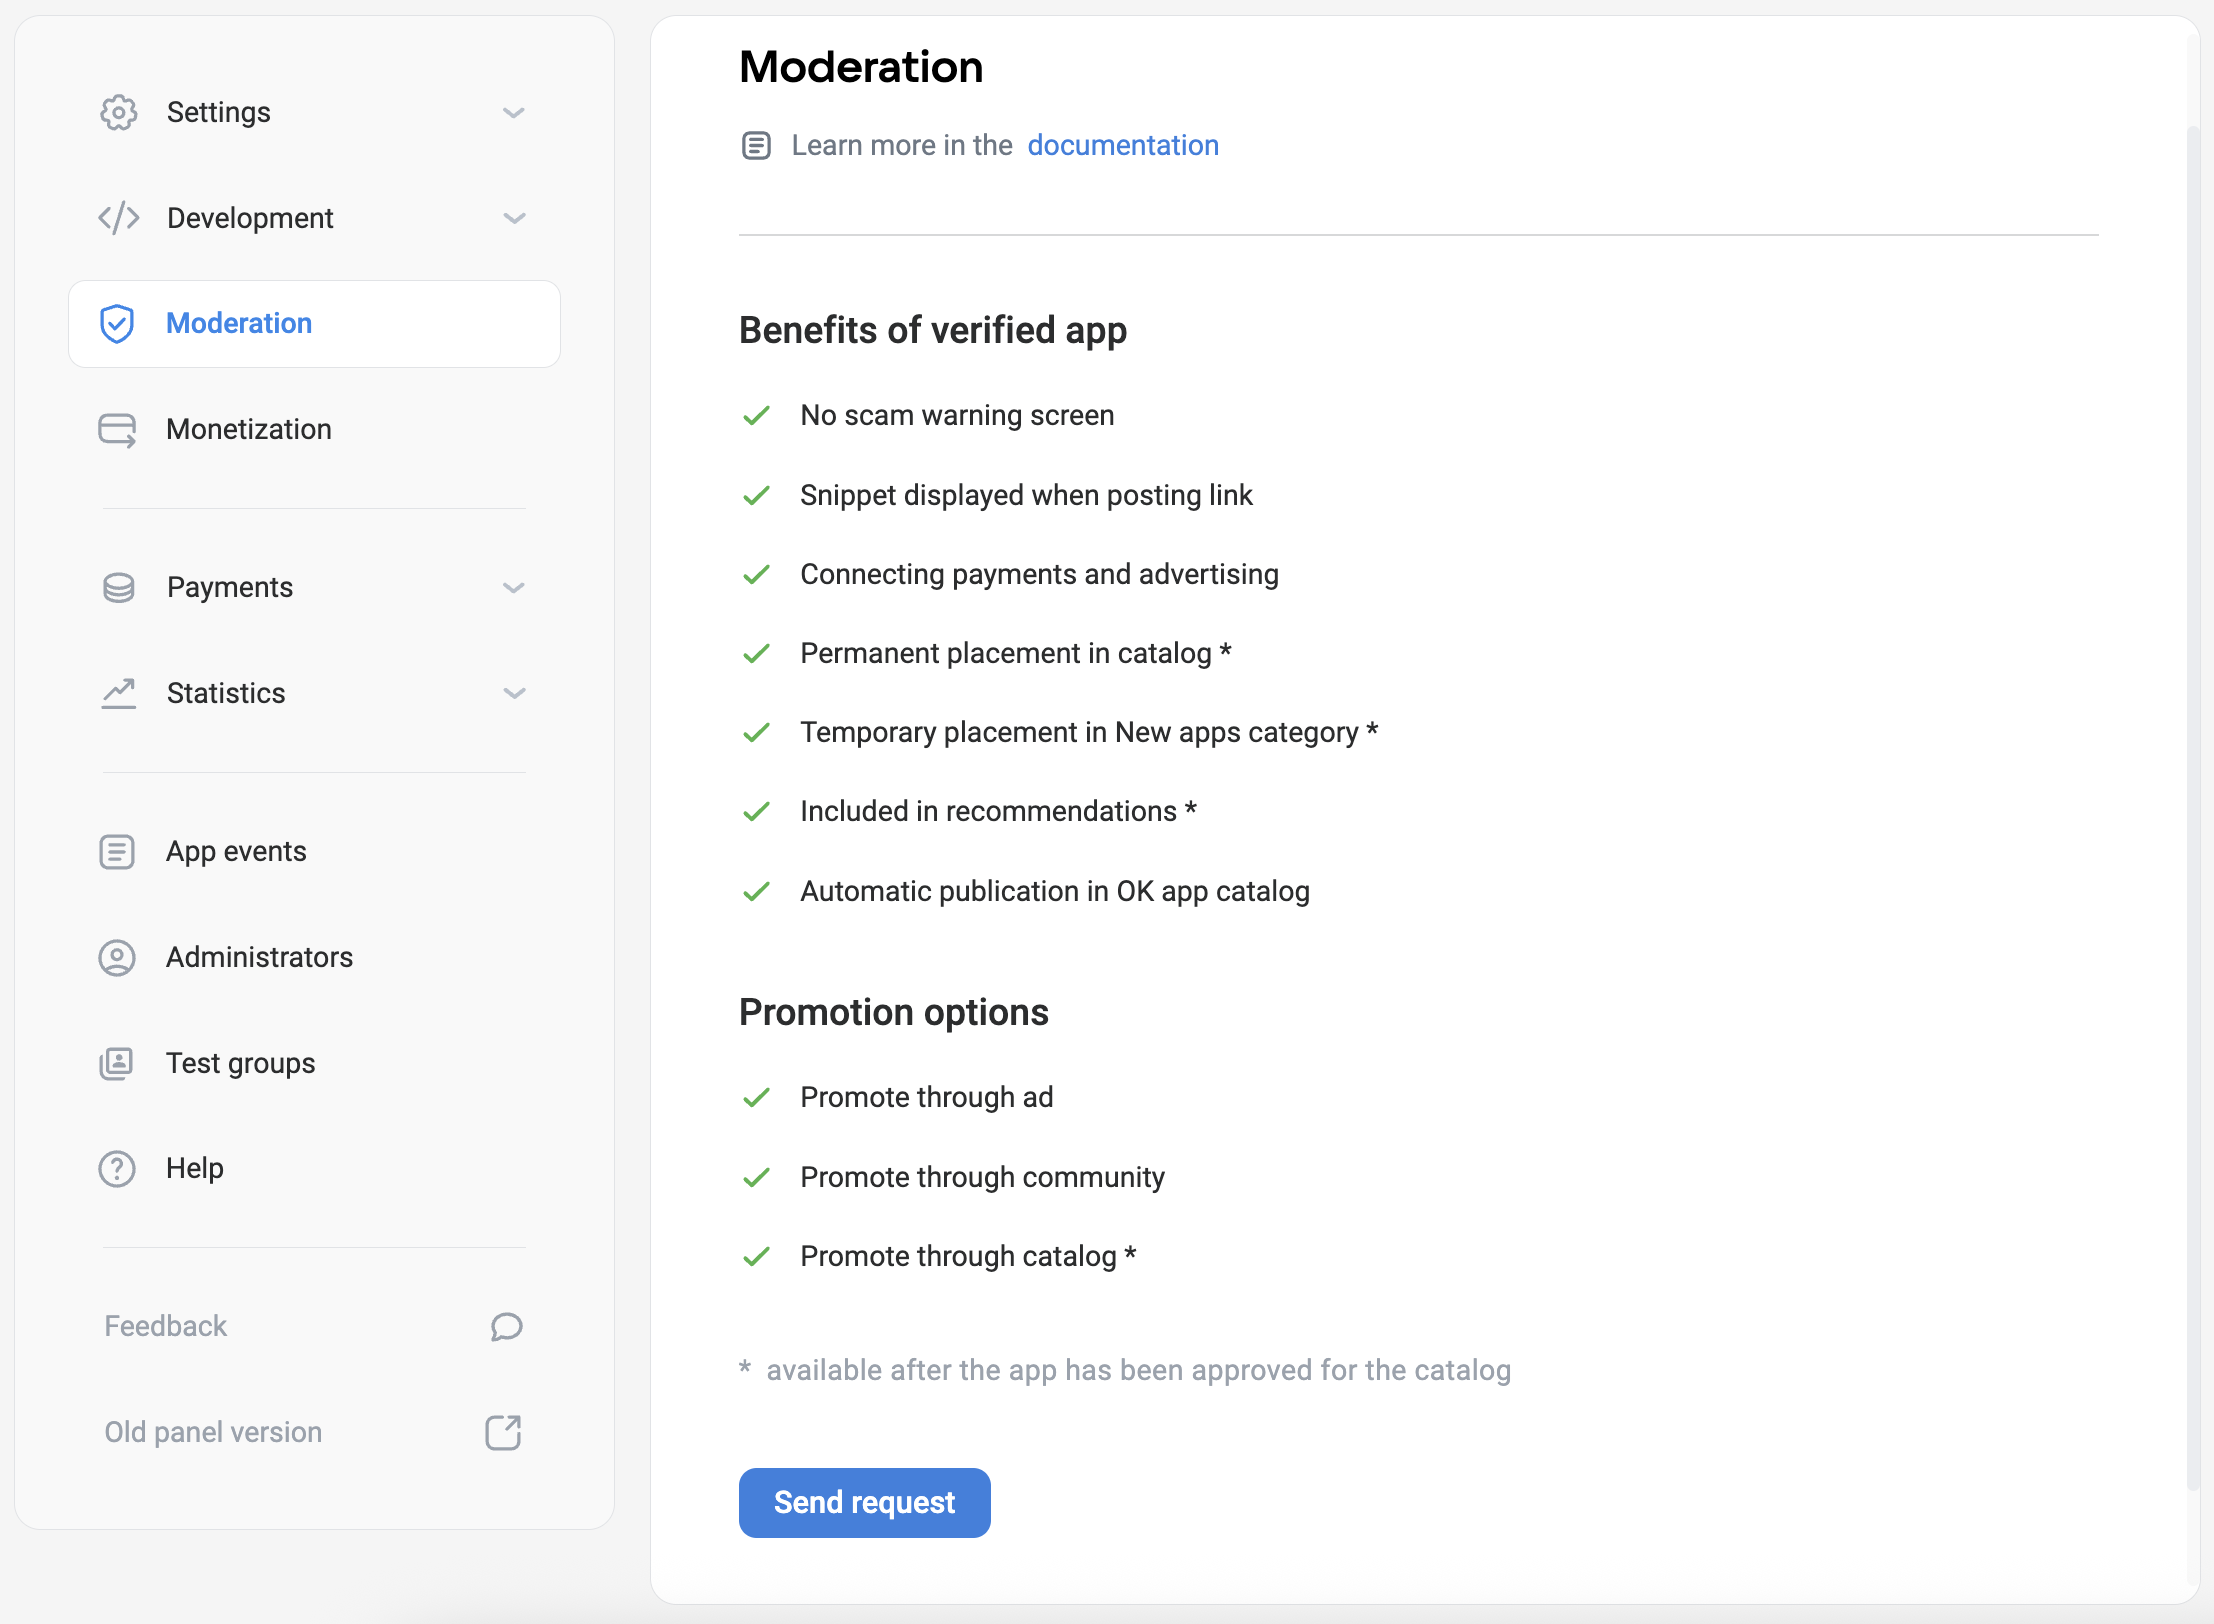Click the document icon beside Learn more
Screen dimensions: 2214x1624
pyautogui.click(x=756, y=145)
